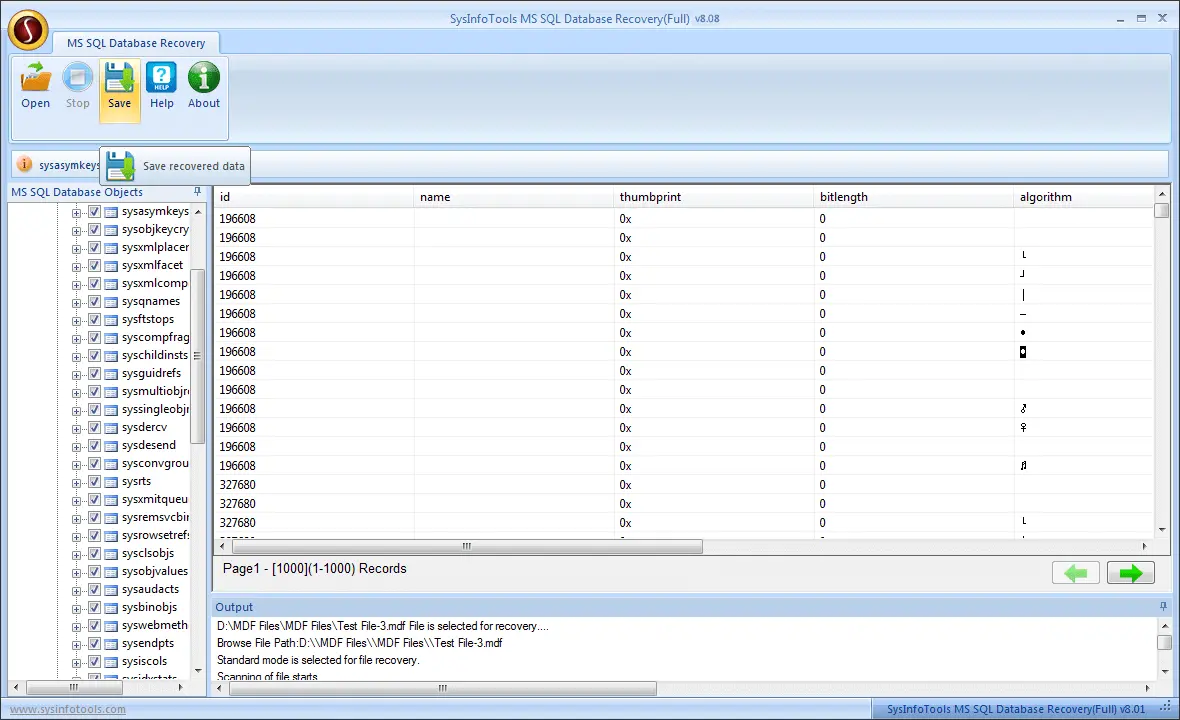This screenshot has height=720, width=1180.
Task: Pin the MS SQL Database Objects panel
Action: coord(197,192)
